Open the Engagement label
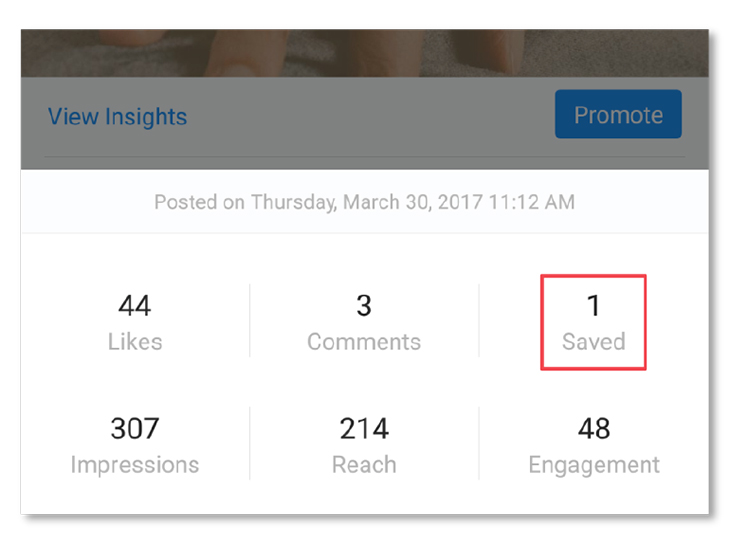Screen dimensions: 730x543 tap(593, 465)
